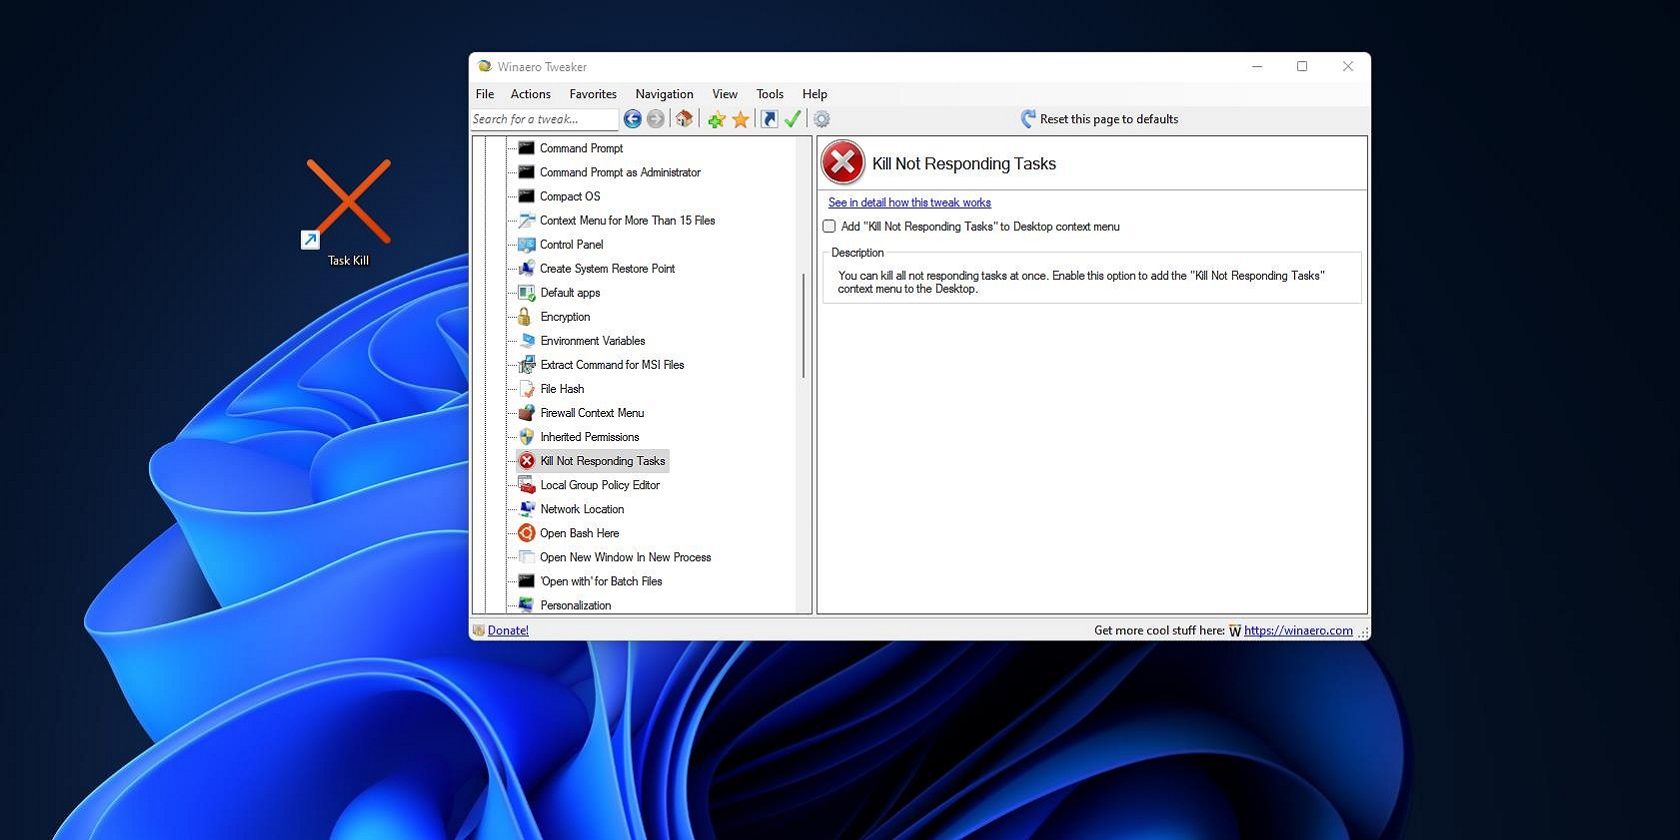The image size is (1680, 840).
Task: Select Firewall Context Menu in the tree
Action: click(592, 413)
